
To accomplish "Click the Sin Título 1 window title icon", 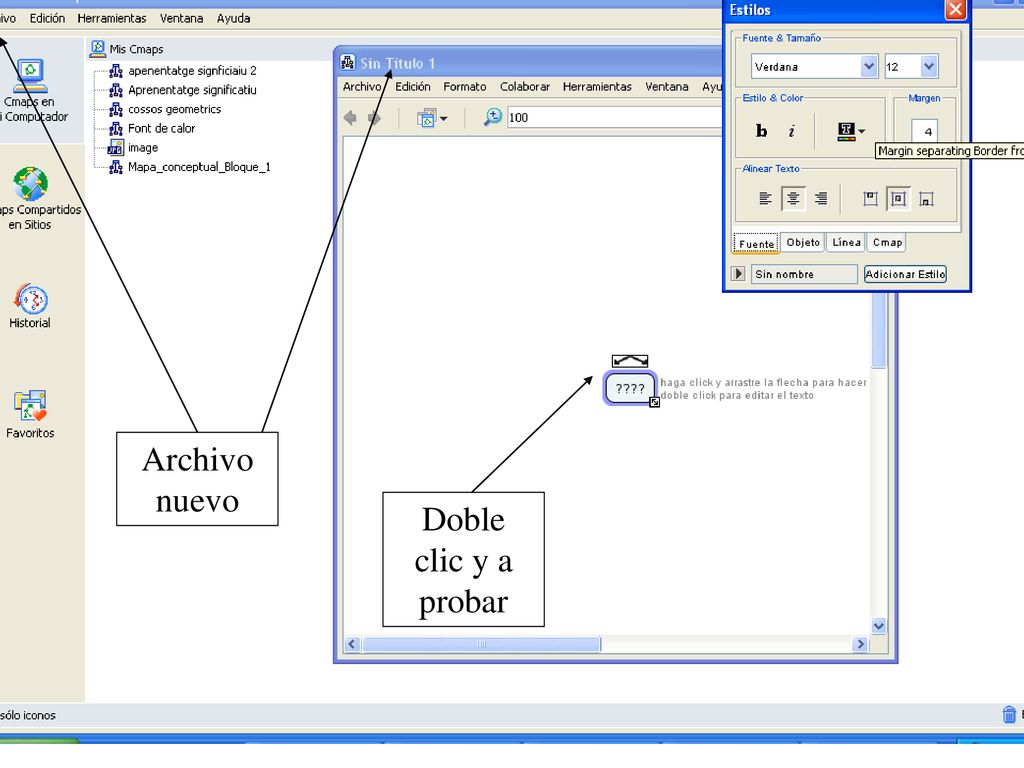I will pos(348,63).
